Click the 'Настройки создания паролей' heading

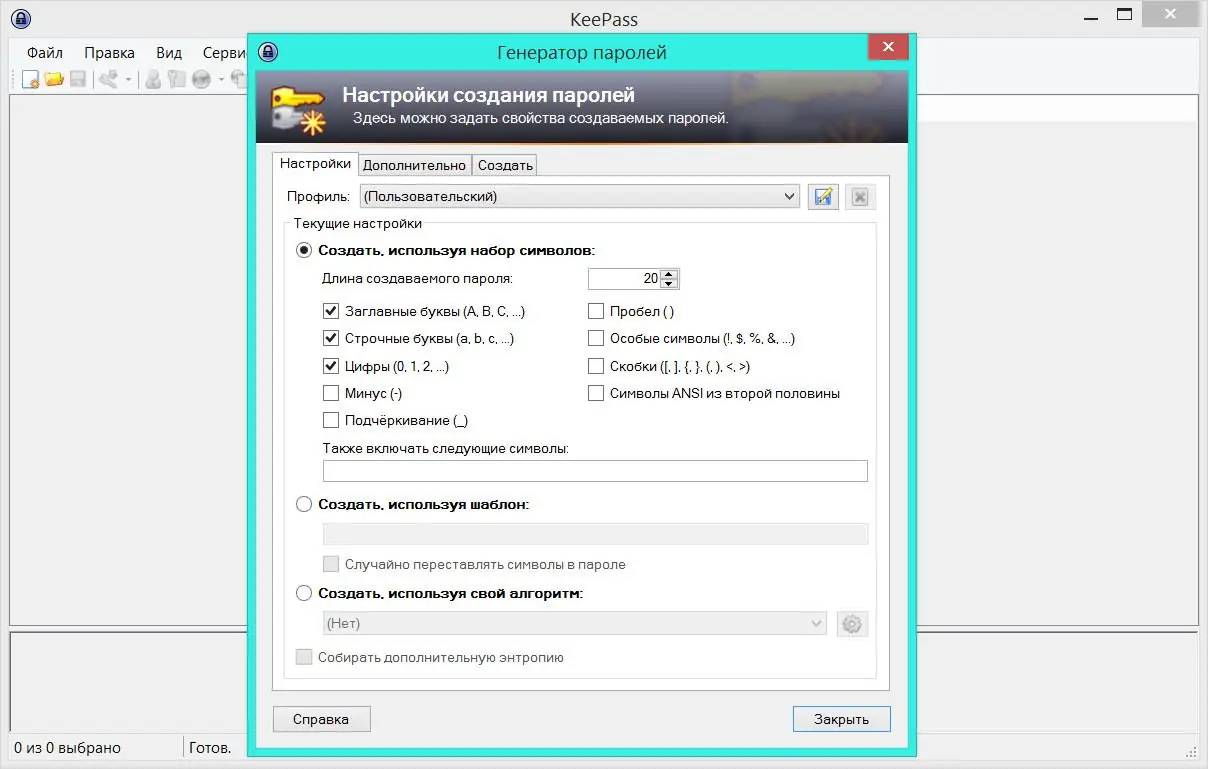pos(489,96)
